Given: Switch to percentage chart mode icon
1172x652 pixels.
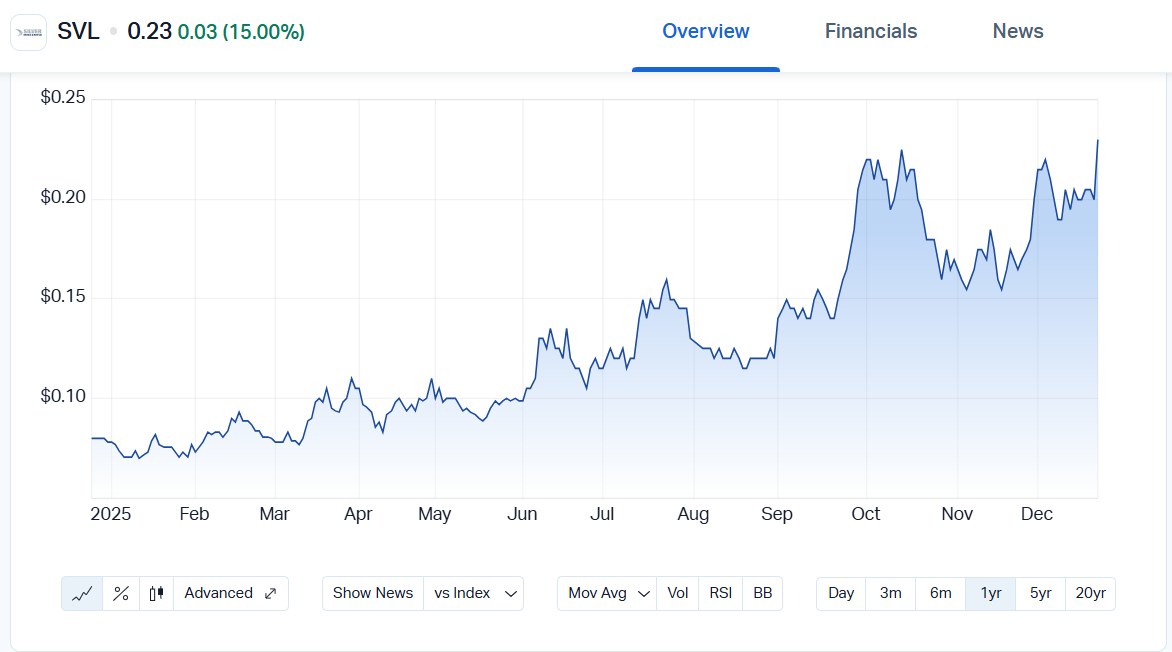Looking at the screenshot, I should [121, 593].
